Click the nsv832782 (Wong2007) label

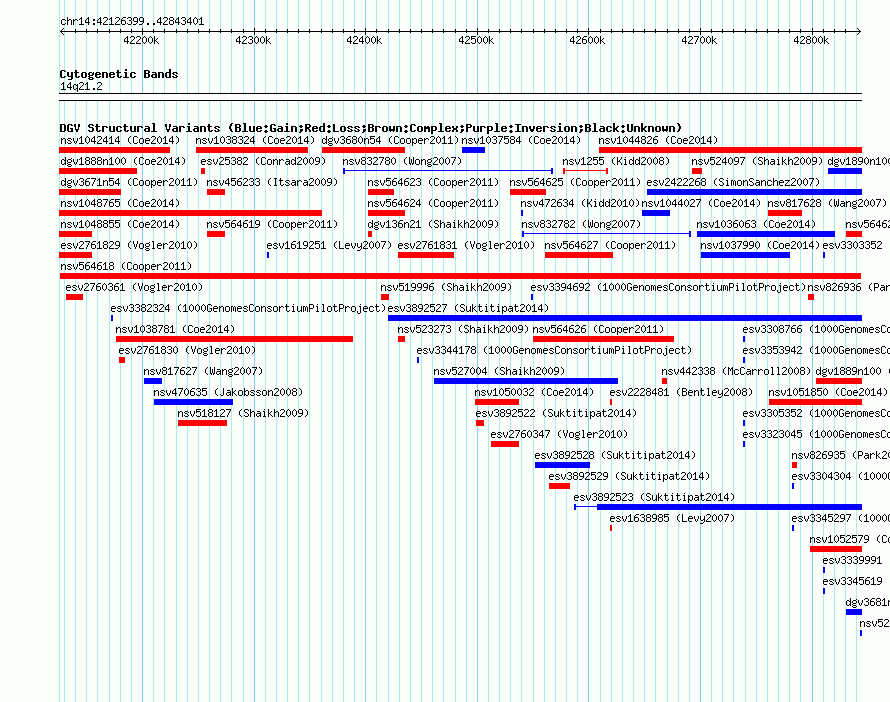581,224
